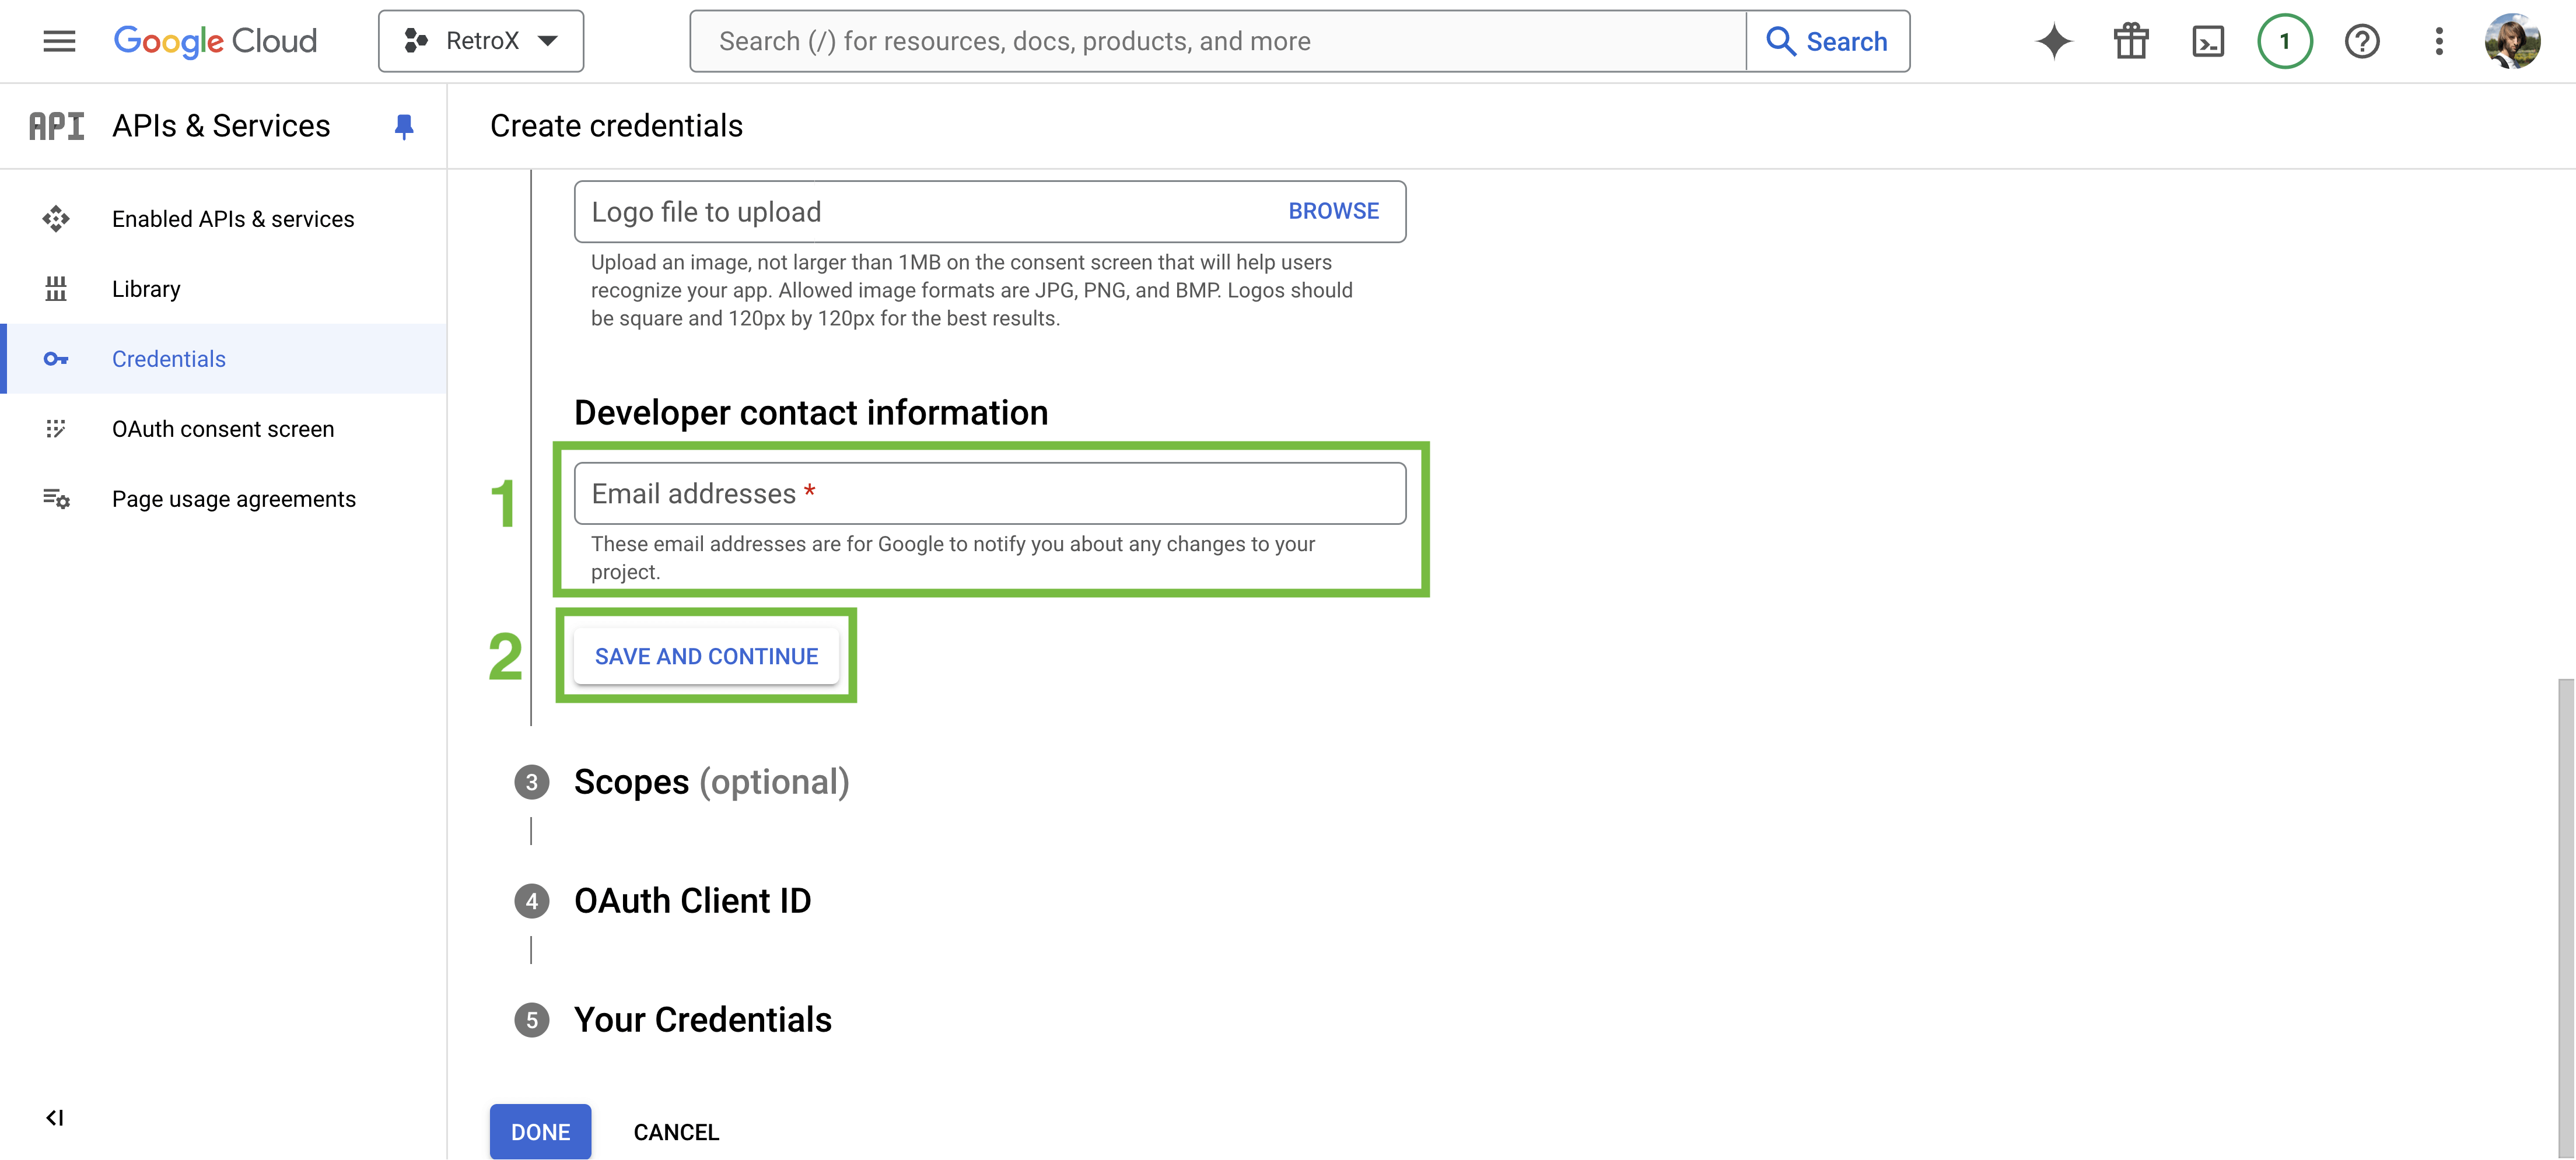Select Credentials in the sidebar
2576x1160 pixels.
[x=223, y=359]
